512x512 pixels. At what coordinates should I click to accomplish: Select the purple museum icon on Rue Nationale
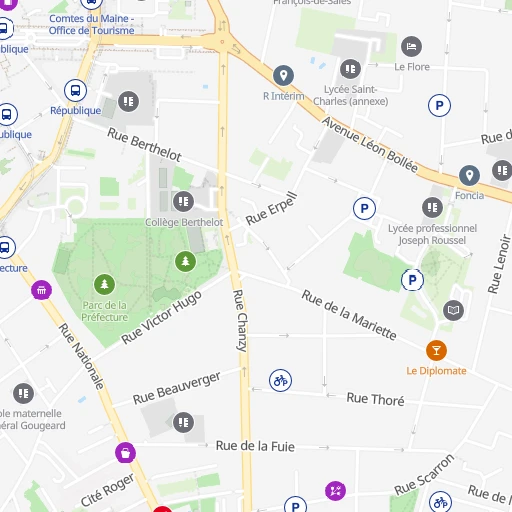click(42, 290)
